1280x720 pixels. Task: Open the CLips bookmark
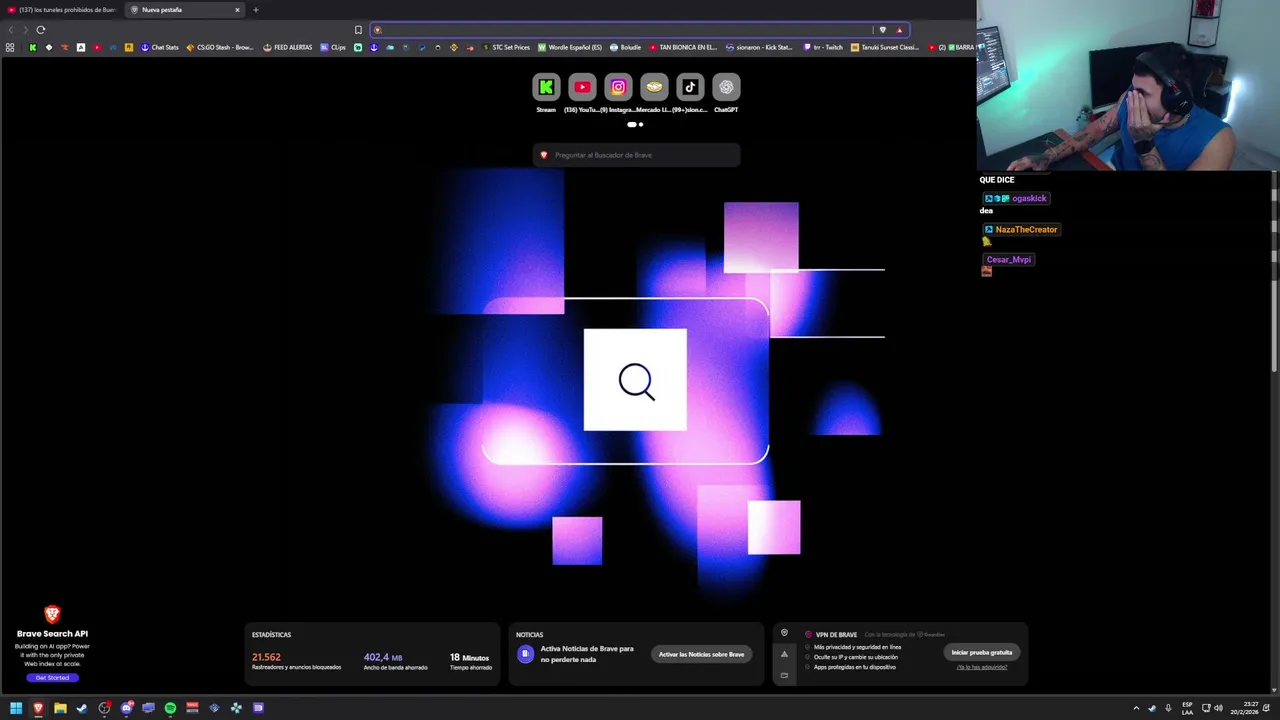[x=334, y=47]
